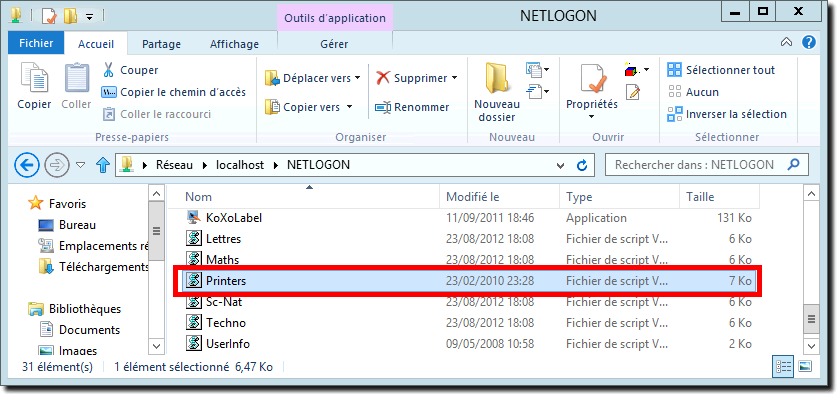Switch to the Affichage tab

click(234, 44)
